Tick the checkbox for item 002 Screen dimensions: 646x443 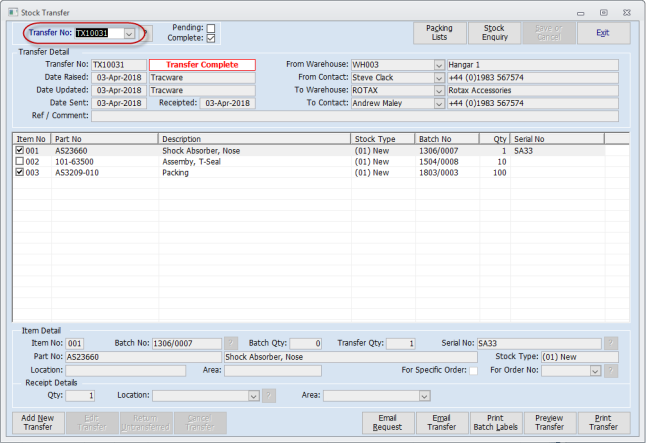point(21,161)
